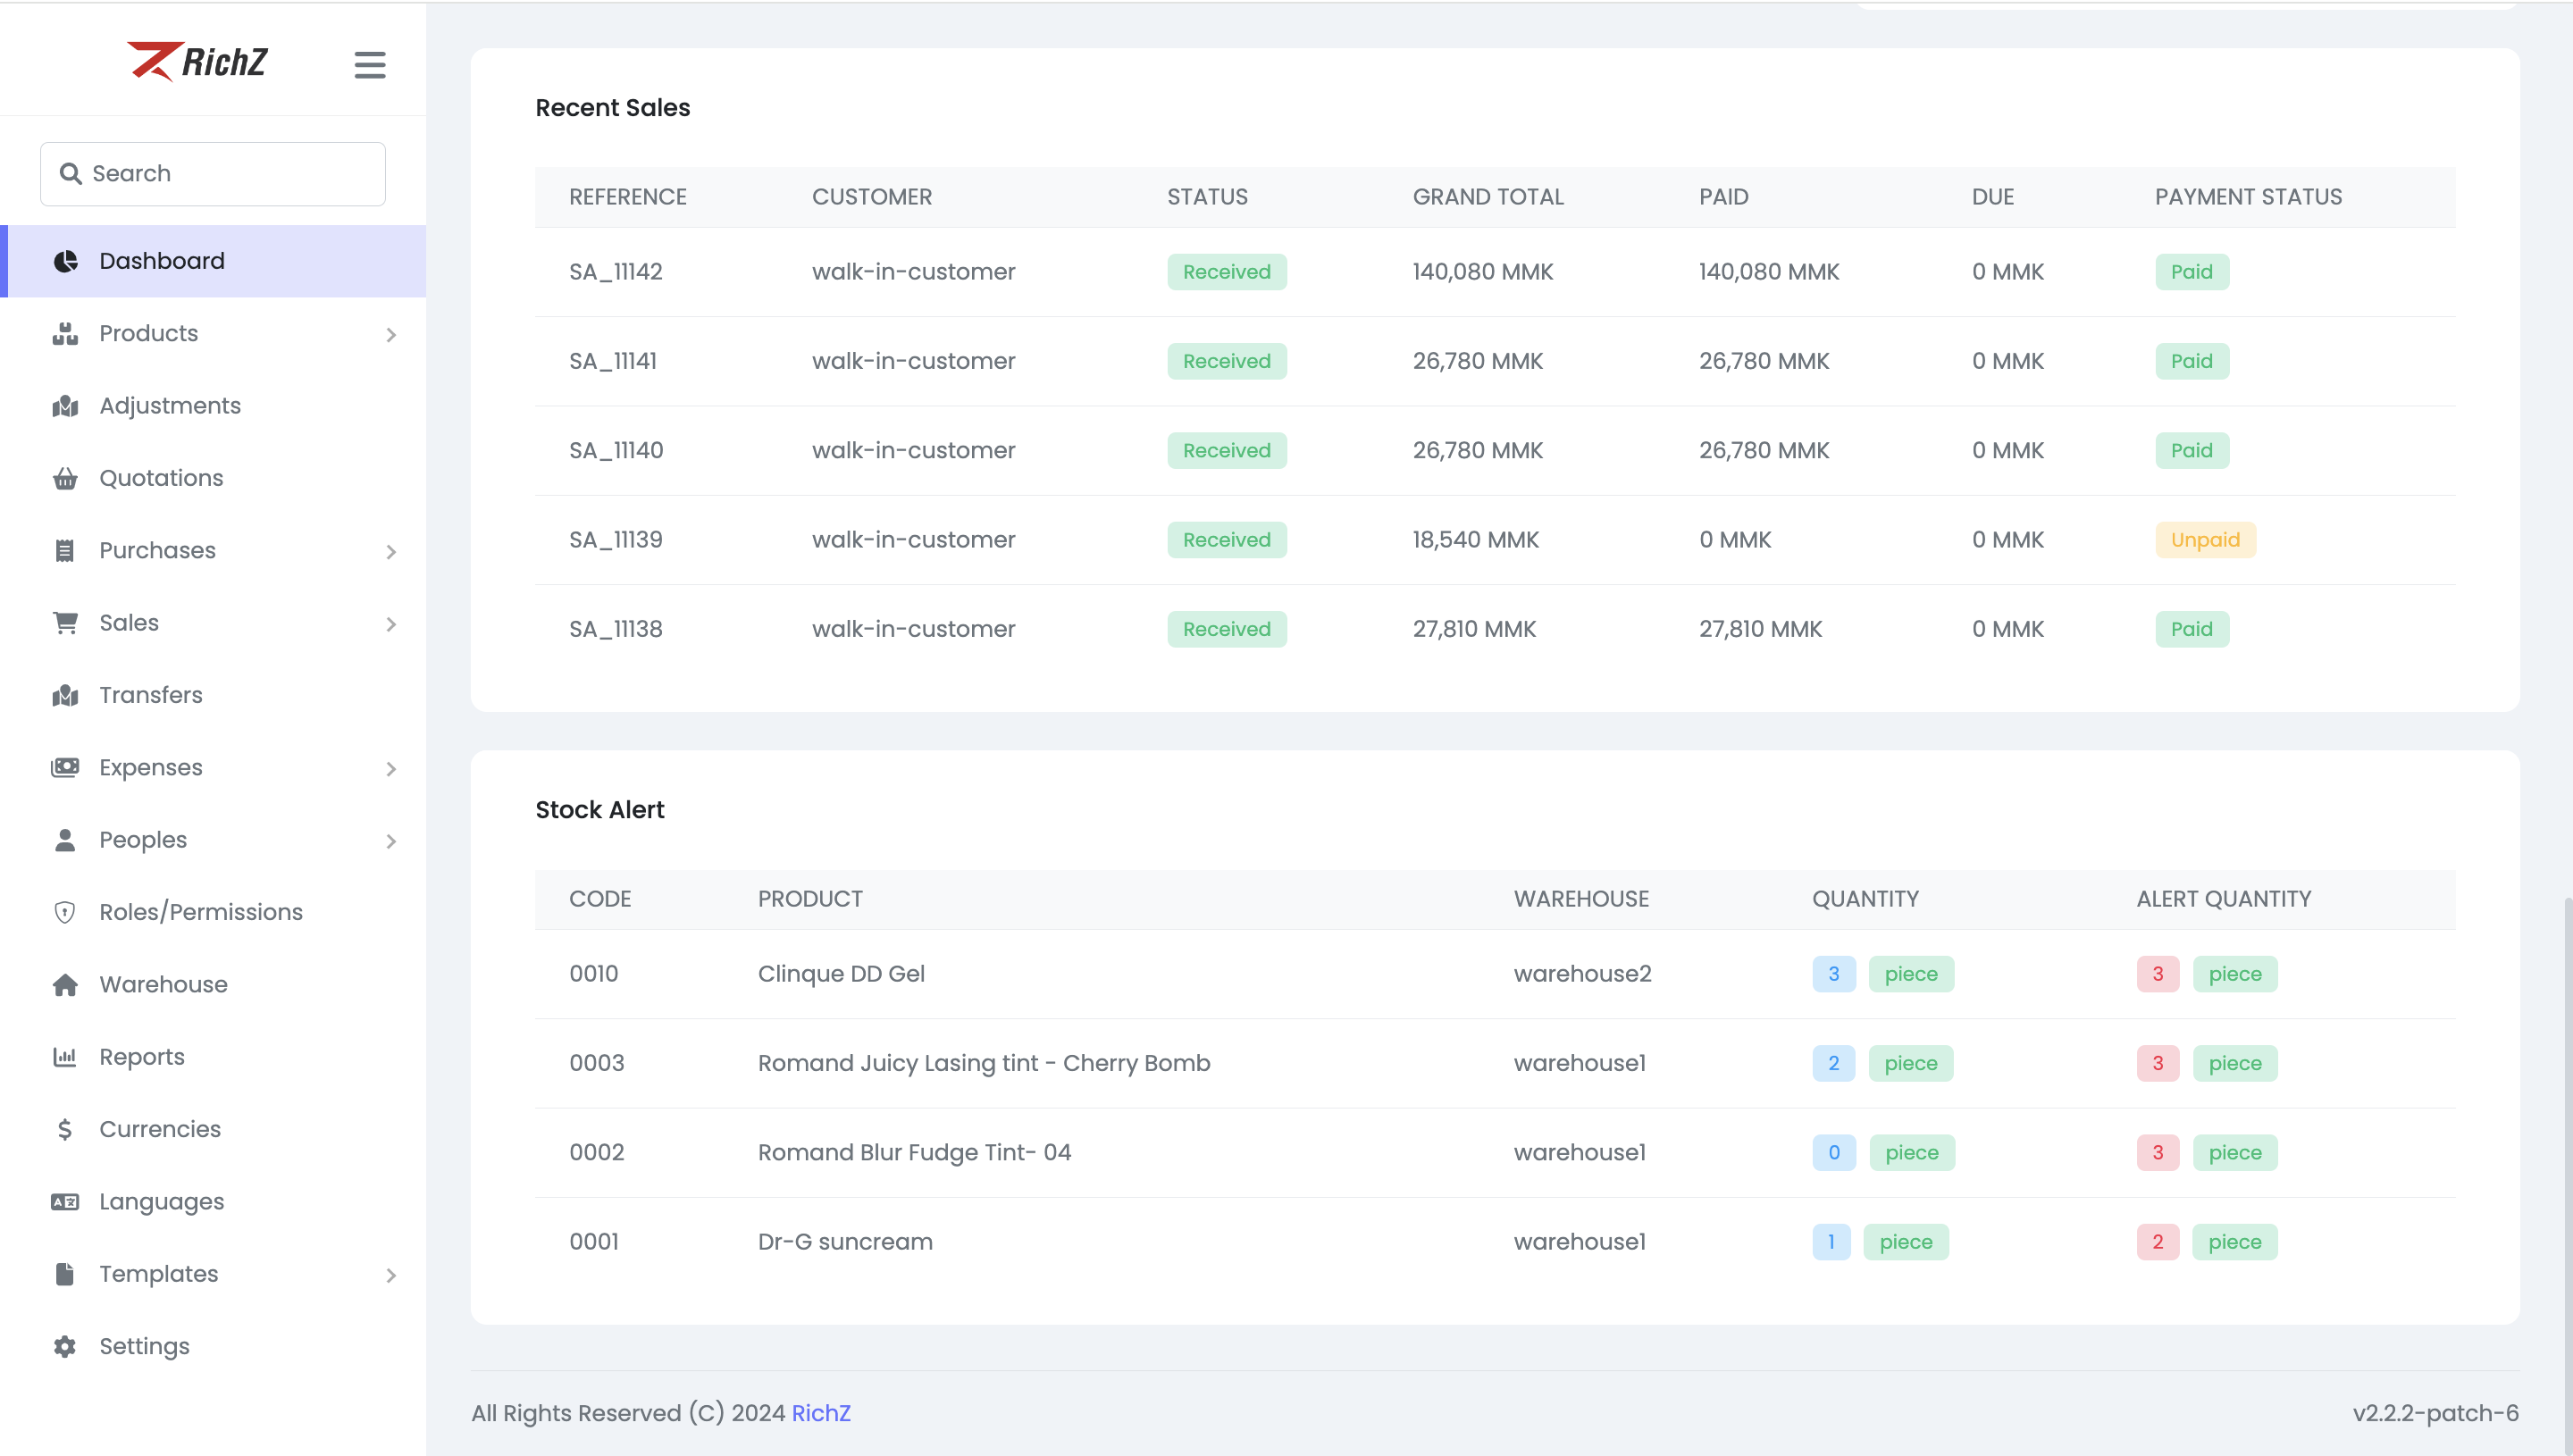Click the Peoples user icon
This screenshot has height=1456, width=2573.
[x=65, y=840]
